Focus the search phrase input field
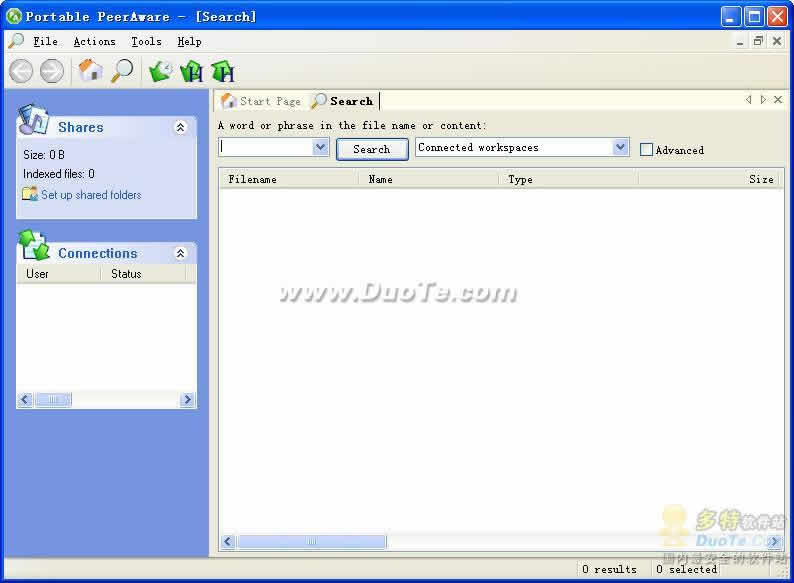Screen dimensions: 794x583 pyautogui.click(x=266, y=147)
